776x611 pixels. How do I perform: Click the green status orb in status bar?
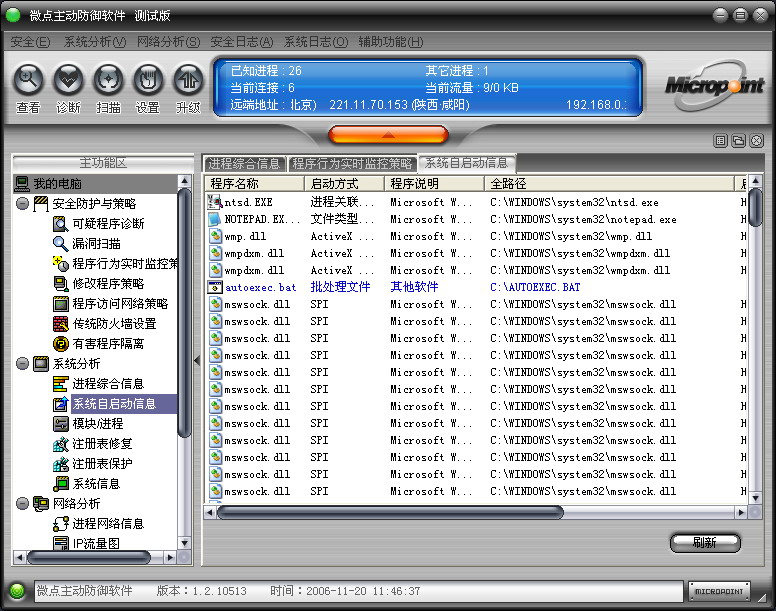17,591
